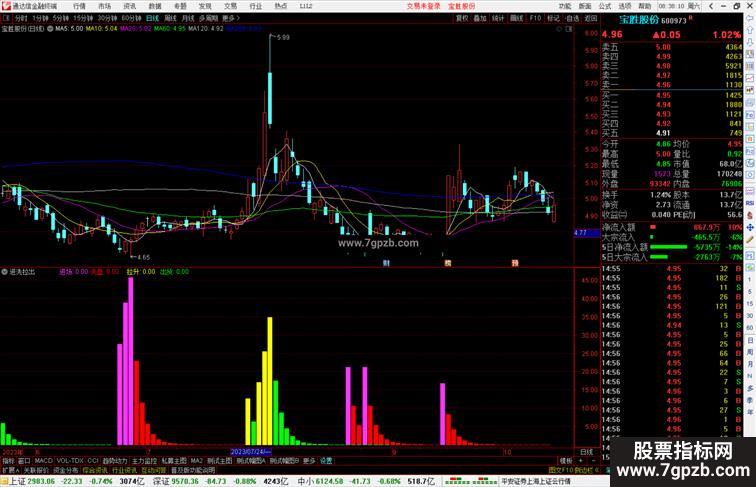The height and width of the screenshot is (487, 756).
Task: Open the 帮助 menu
Action: tap(645, 6)
